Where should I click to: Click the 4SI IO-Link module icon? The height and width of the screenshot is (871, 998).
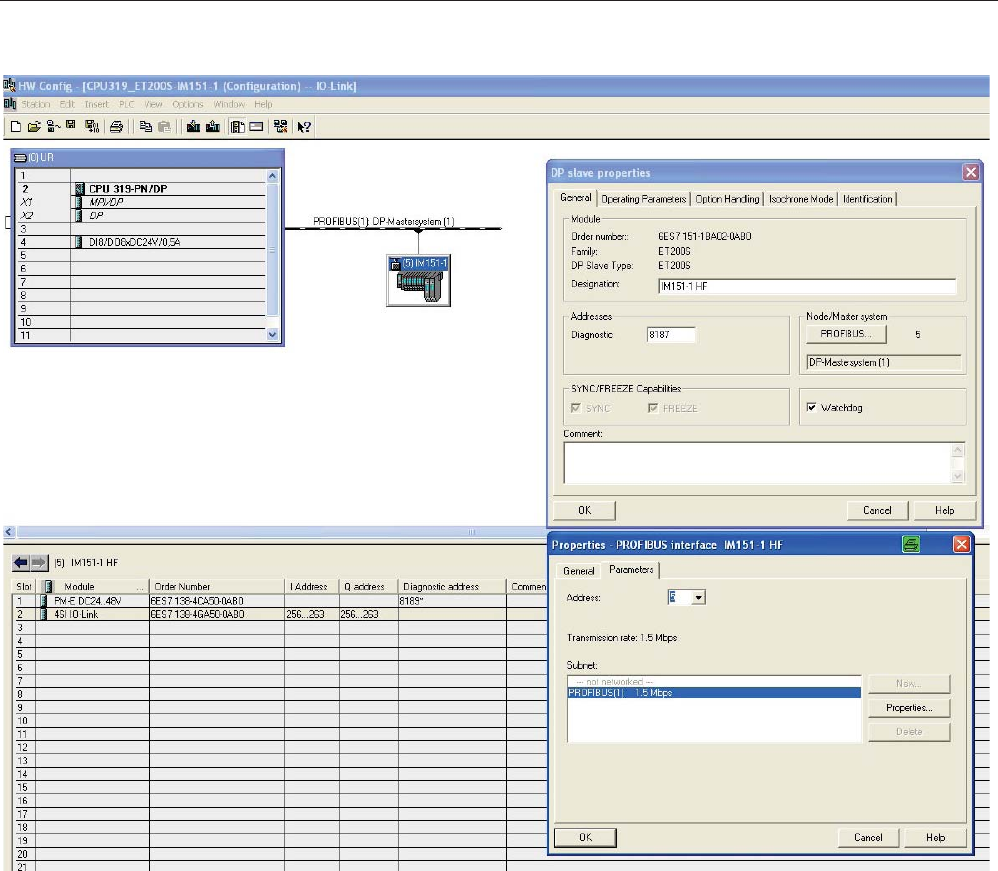pos(43,614)
